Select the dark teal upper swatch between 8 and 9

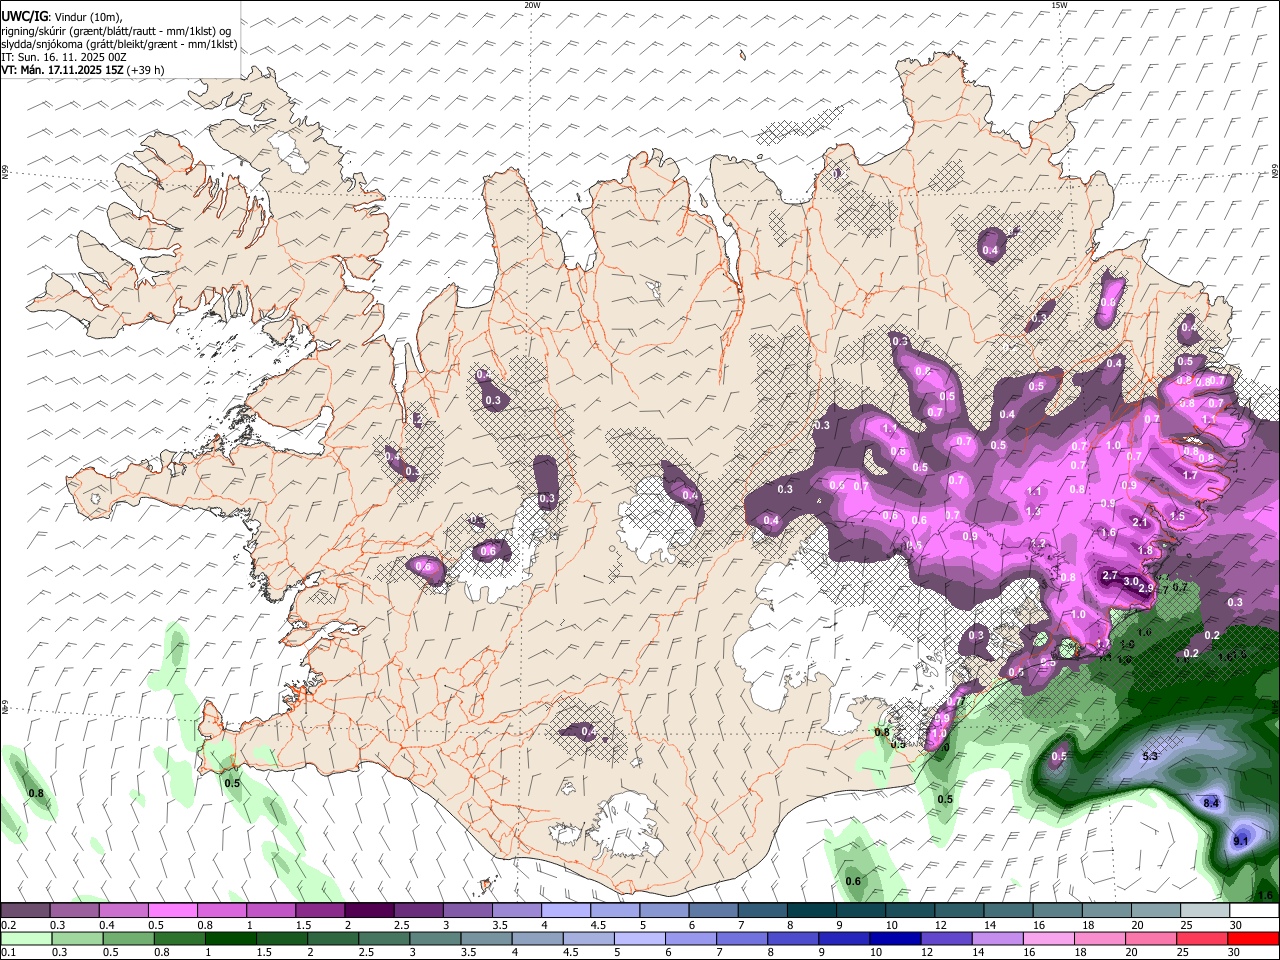[810, 910]
